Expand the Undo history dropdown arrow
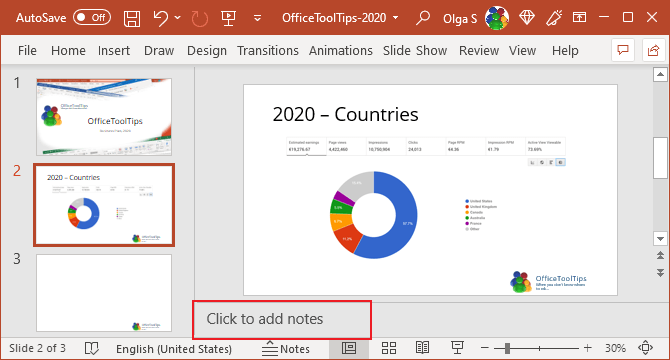Screen dimensions: 670x360 [x=177, y=18]
